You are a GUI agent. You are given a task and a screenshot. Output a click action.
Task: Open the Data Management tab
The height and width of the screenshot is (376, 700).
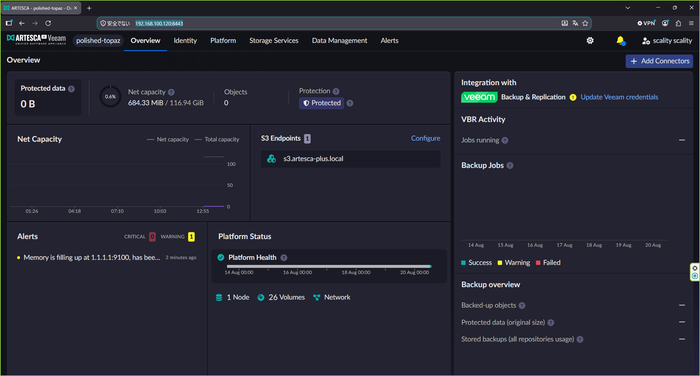point(339,41)
